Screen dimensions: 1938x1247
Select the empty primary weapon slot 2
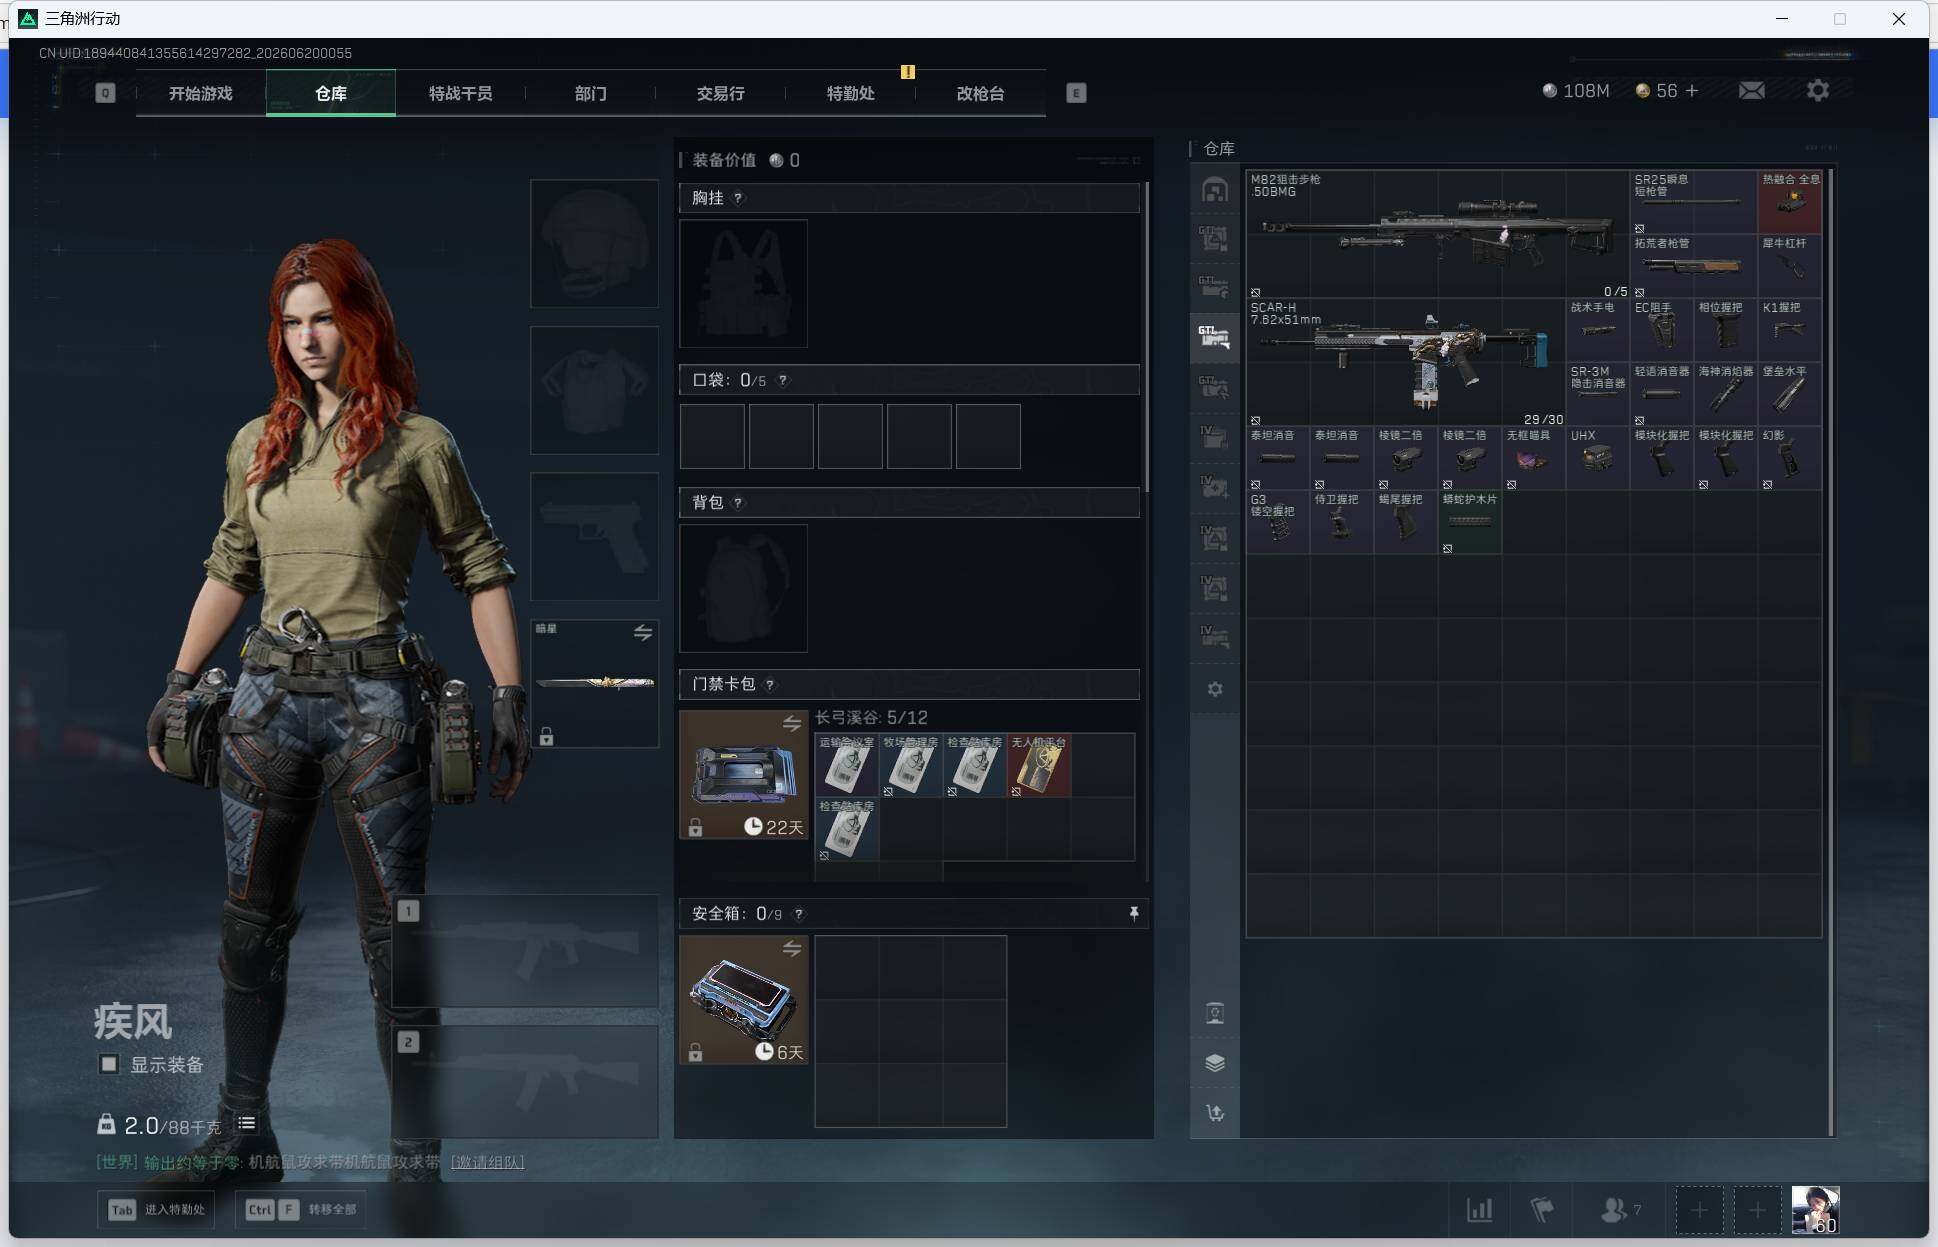pyautogui.click(x=525, y=1082)
